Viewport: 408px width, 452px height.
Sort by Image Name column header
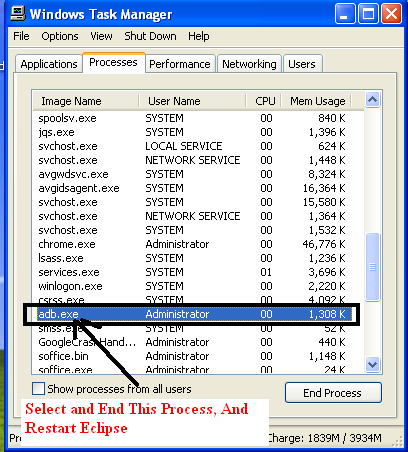[86, 101]
